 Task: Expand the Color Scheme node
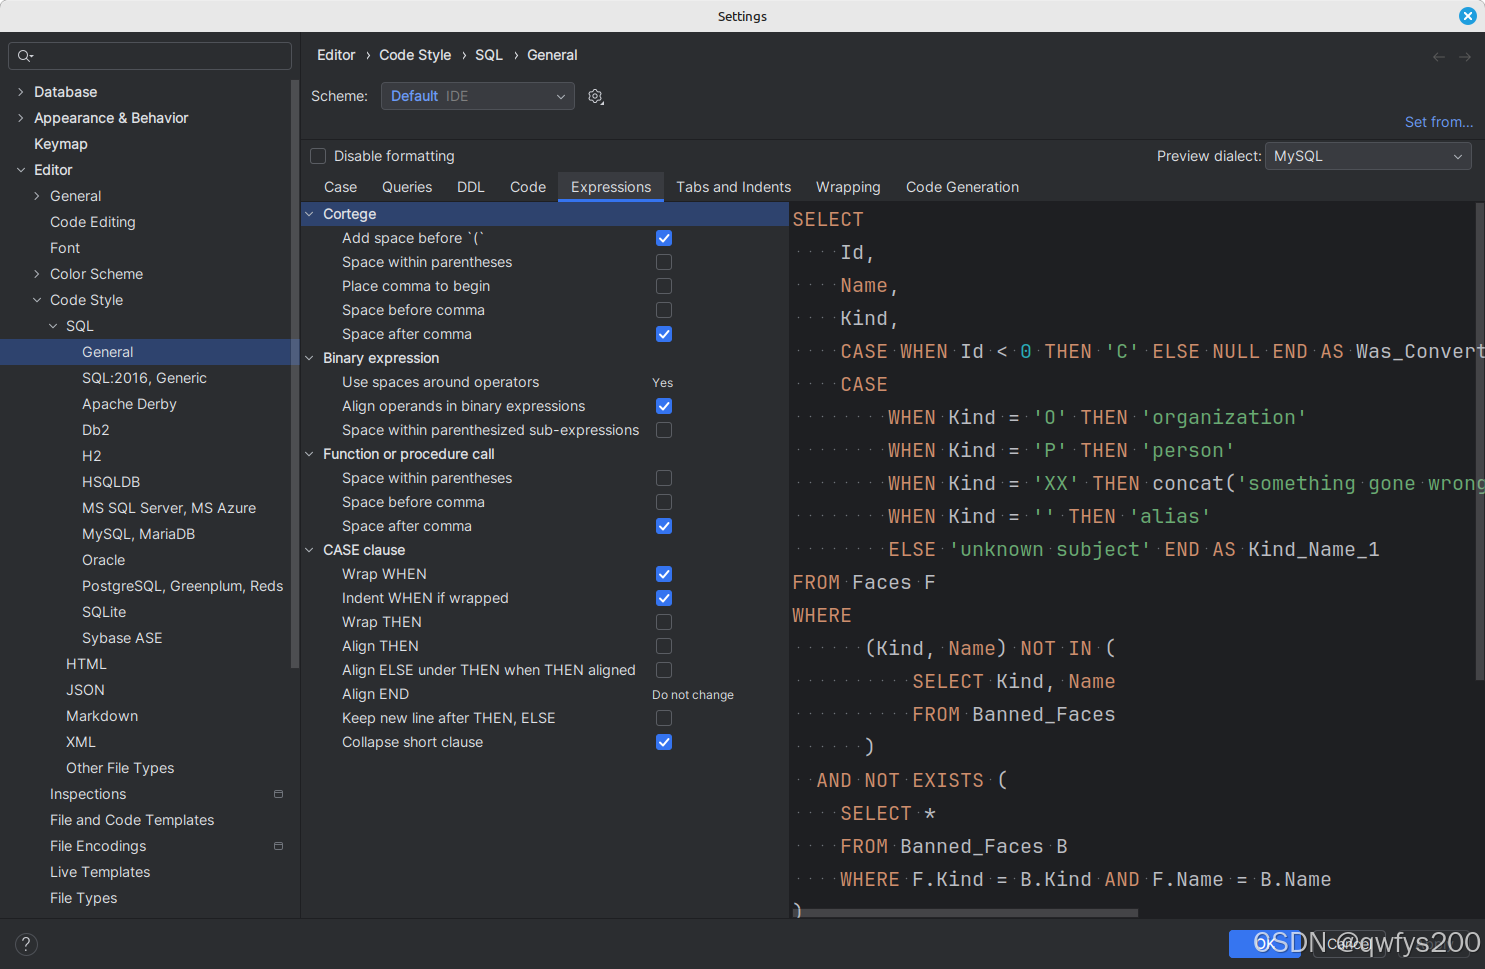coord(37,274)
